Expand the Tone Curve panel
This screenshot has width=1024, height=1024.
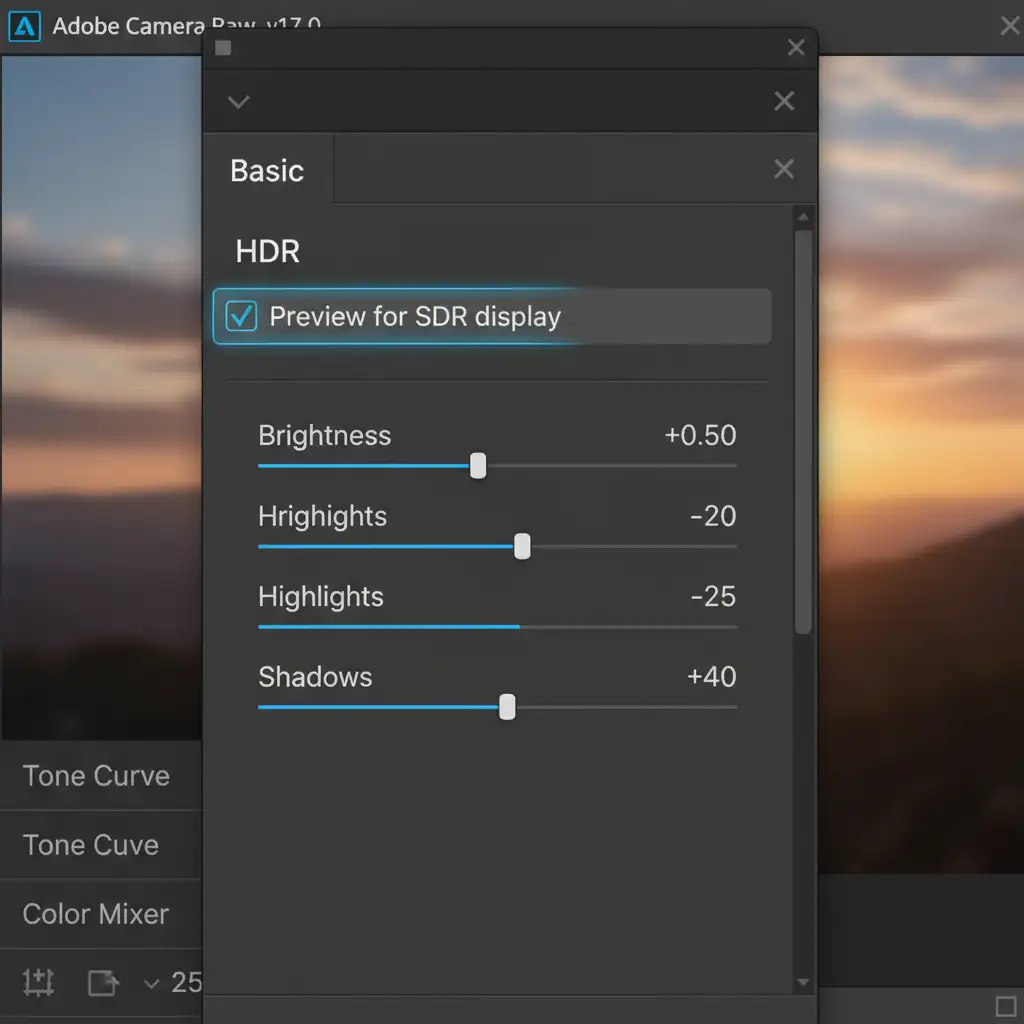[96, 776]
